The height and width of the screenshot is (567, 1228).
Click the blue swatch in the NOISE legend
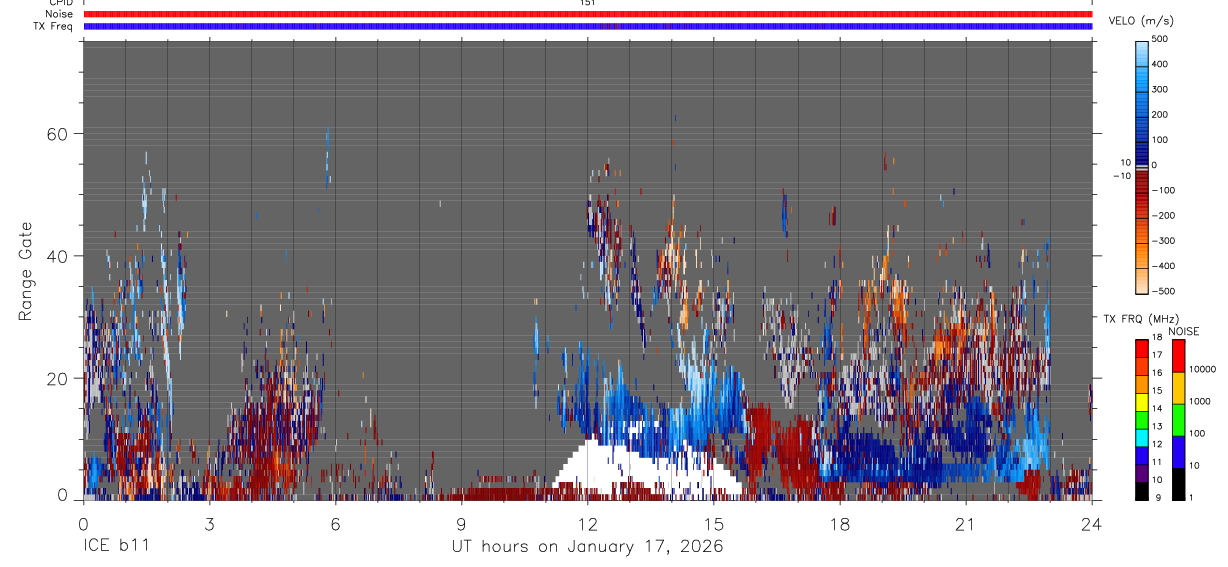pyautogui.click(x=1178, y=451)
